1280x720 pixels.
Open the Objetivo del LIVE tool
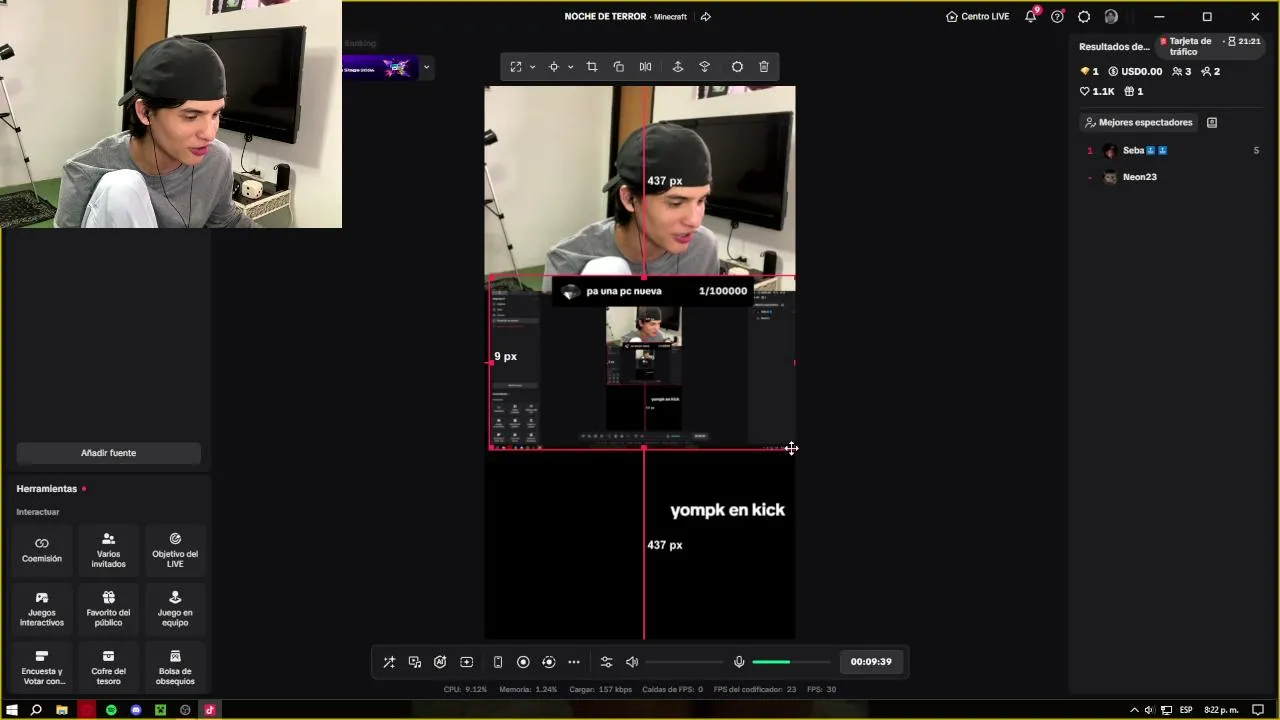(175, 549)
